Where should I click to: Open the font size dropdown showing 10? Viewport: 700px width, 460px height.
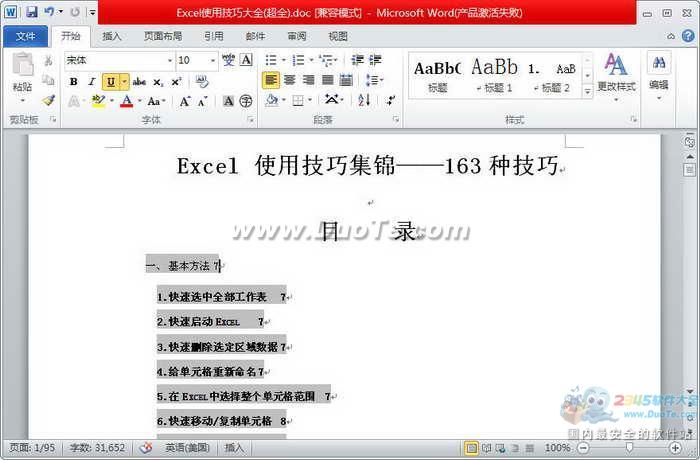tap(212, 60)
